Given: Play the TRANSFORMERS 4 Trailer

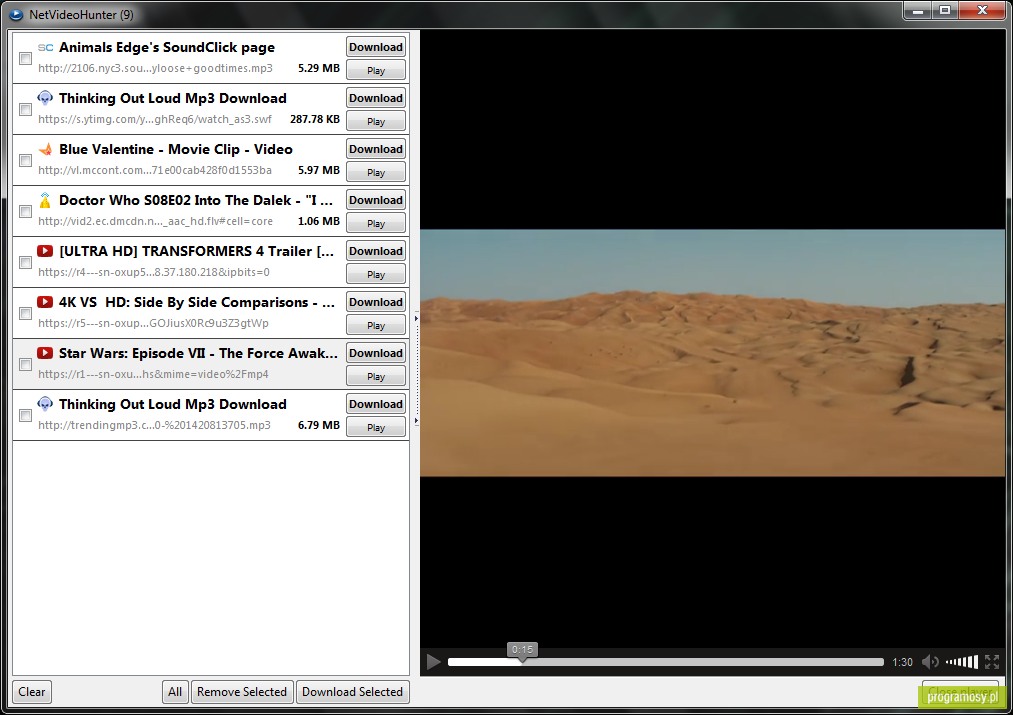Looking at the screenshot, I should [x=376, y=275].
